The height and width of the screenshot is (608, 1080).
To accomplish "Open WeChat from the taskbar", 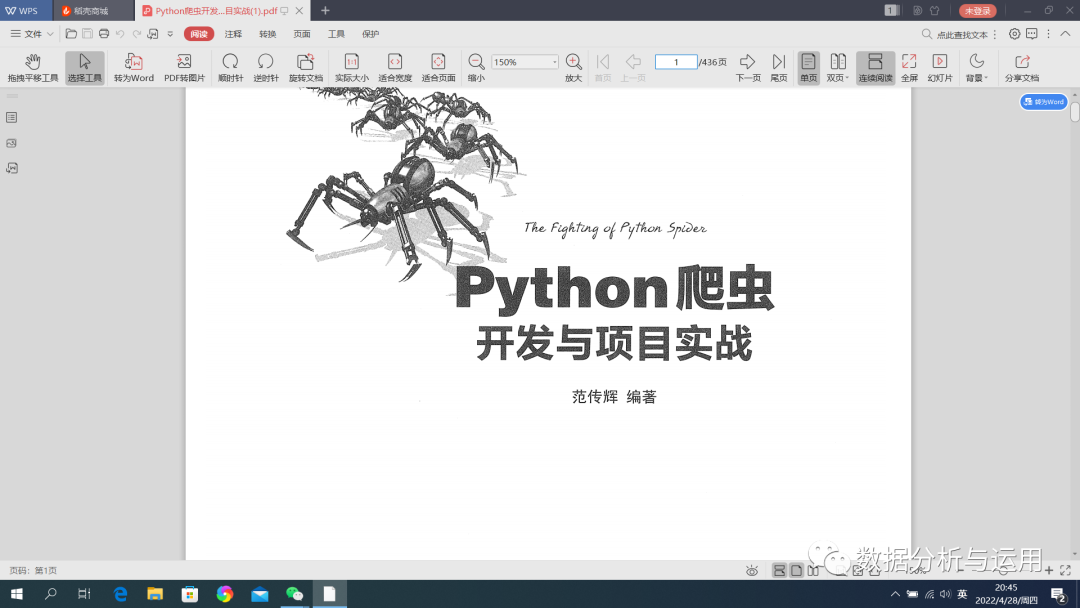I will 295,594.
